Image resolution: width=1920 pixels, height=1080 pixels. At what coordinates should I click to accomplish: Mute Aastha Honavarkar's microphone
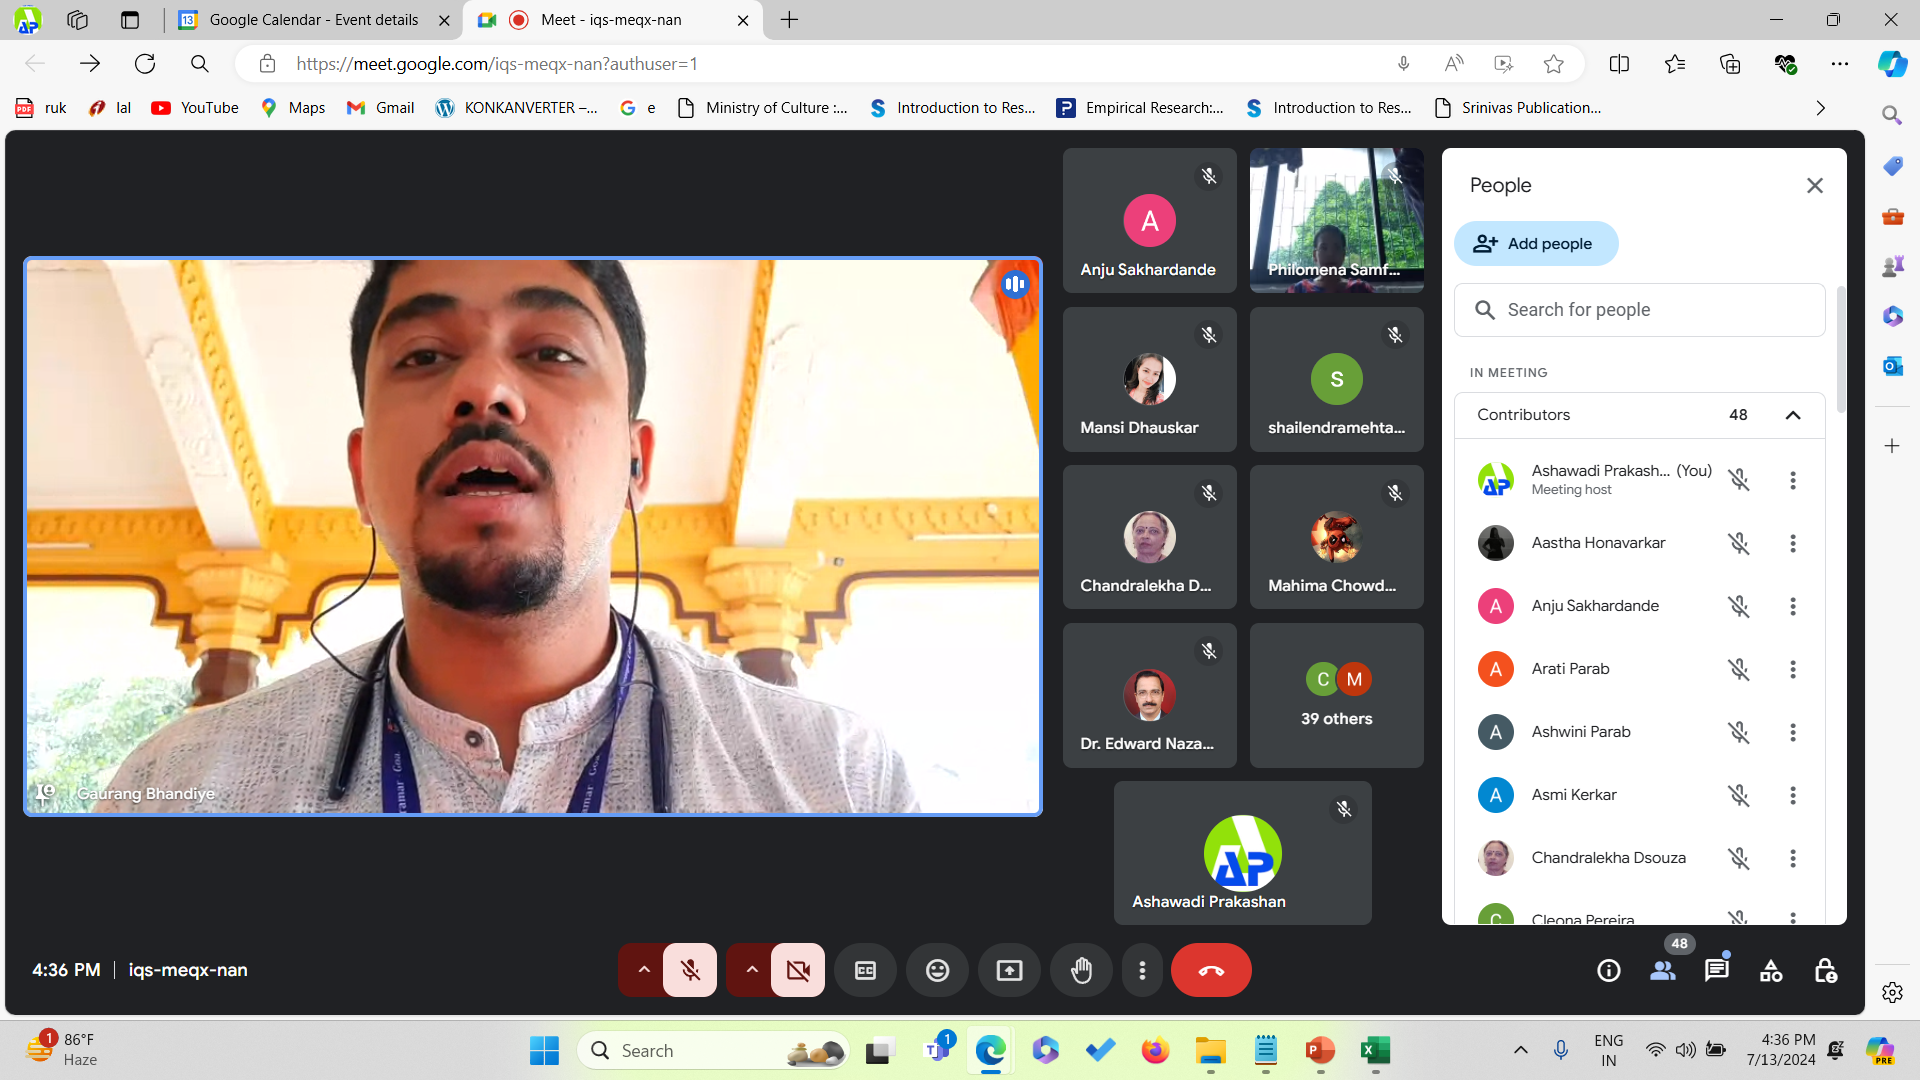[x=1739, y=543]
